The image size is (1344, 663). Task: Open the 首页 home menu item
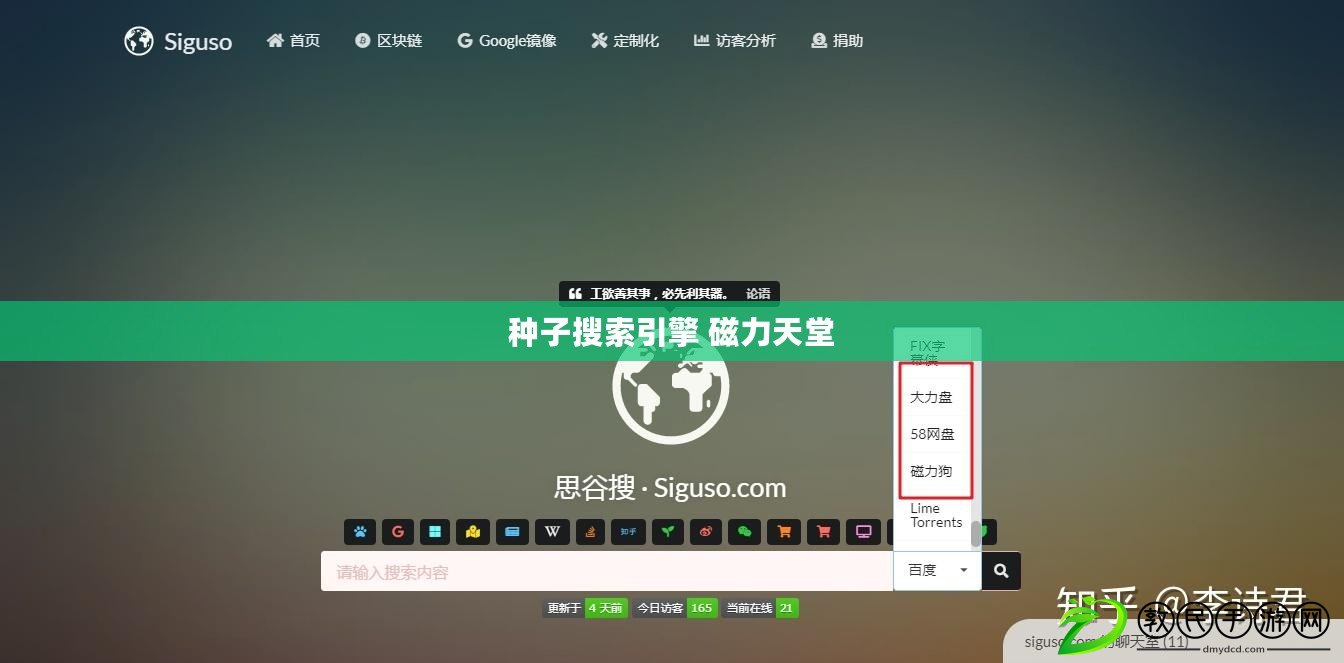point(293,41)
